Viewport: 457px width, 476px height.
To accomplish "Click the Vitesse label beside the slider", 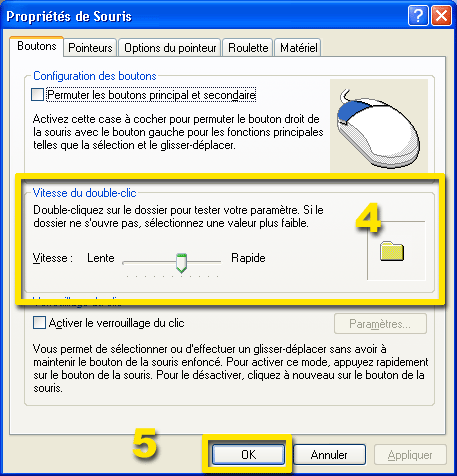I will (52, 258).
